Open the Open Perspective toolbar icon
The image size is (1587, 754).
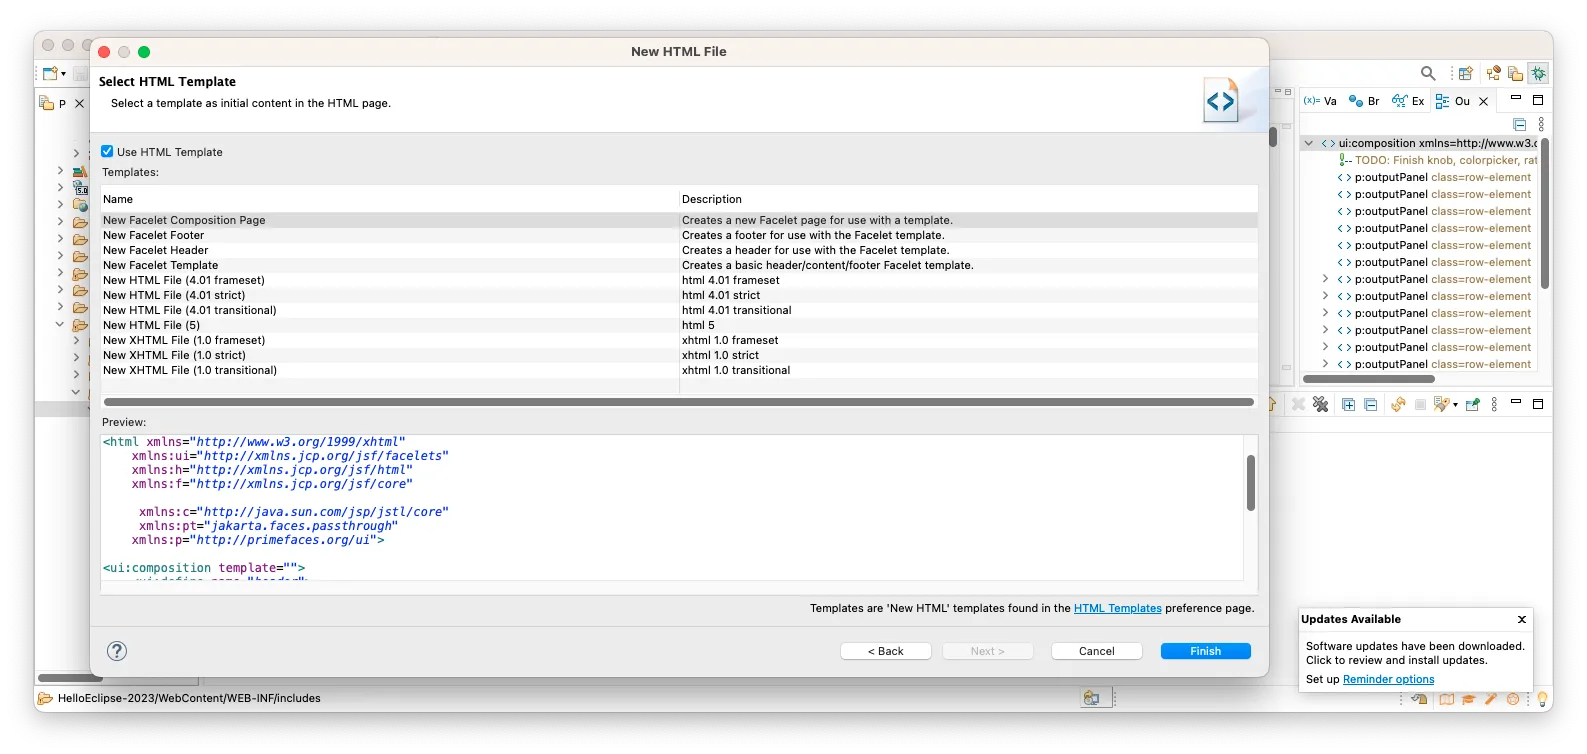1465,73
